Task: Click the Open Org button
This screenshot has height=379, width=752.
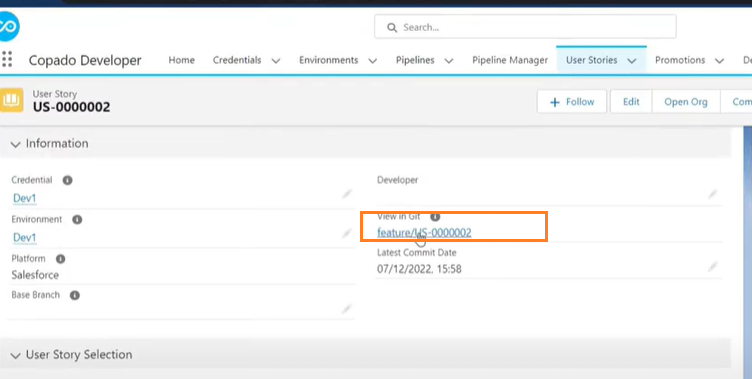Action: pyautogui.click(x=686, y=102)
